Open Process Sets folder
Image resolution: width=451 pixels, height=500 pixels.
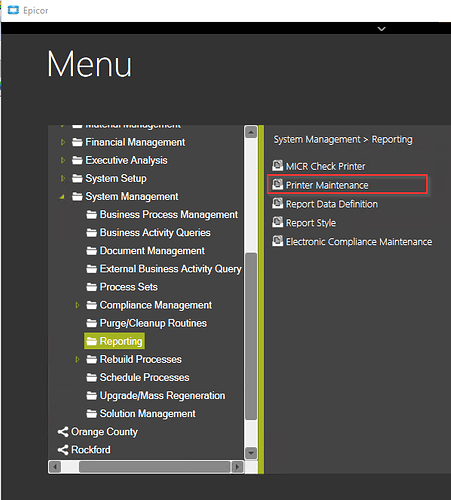coord(128,287)
